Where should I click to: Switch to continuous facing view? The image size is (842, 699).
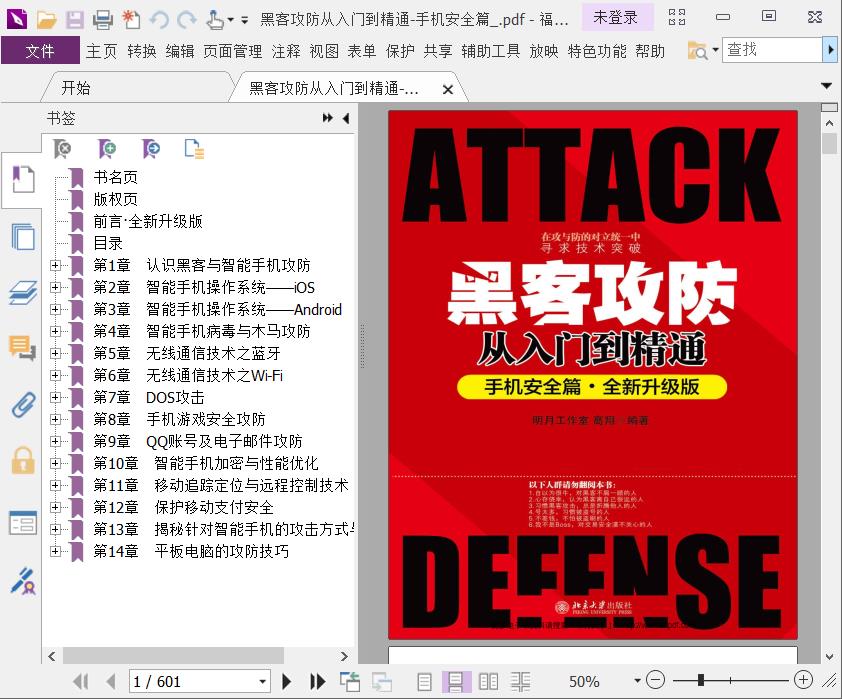520,681
